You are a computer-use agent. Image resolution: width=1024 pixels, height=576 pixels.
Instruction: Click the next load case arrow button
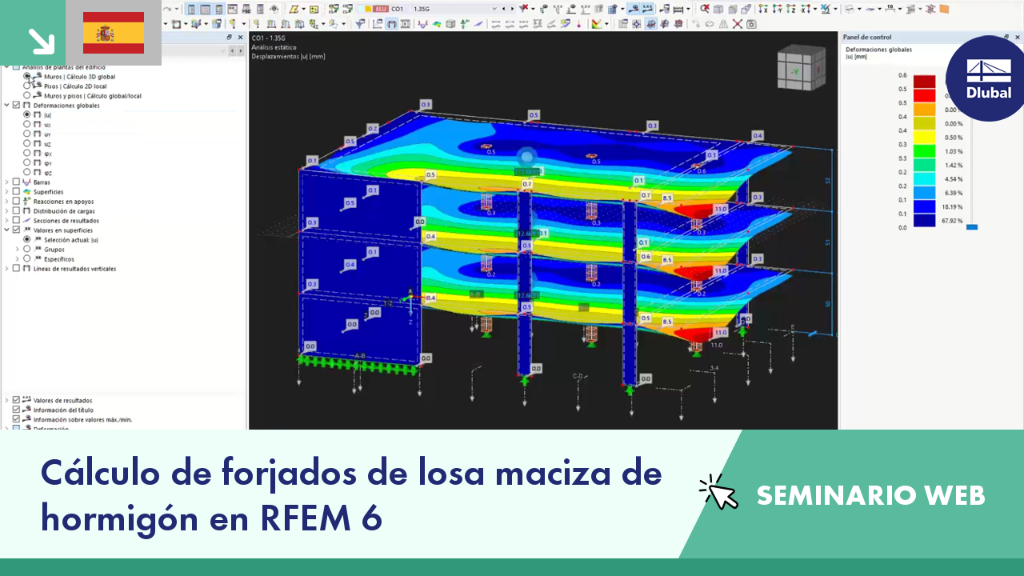512,9
